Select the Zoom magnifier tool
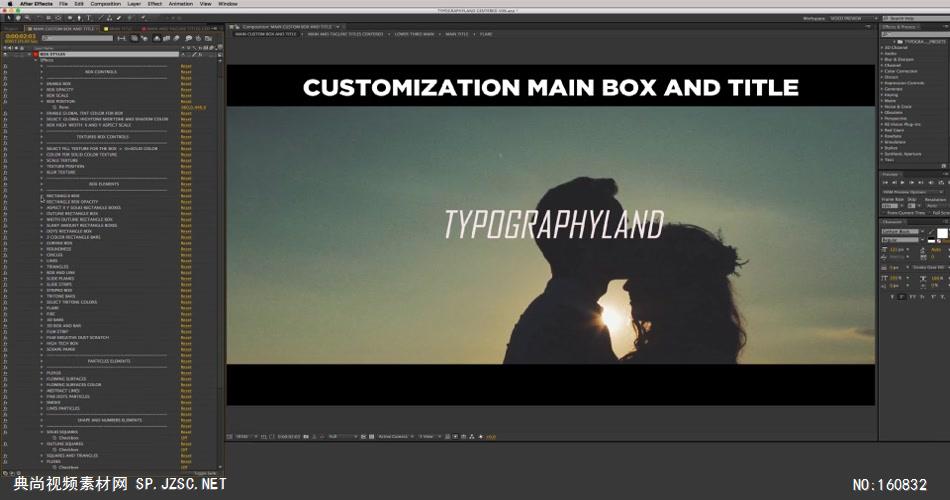This screenshot has width=950, height=500. 27,17
